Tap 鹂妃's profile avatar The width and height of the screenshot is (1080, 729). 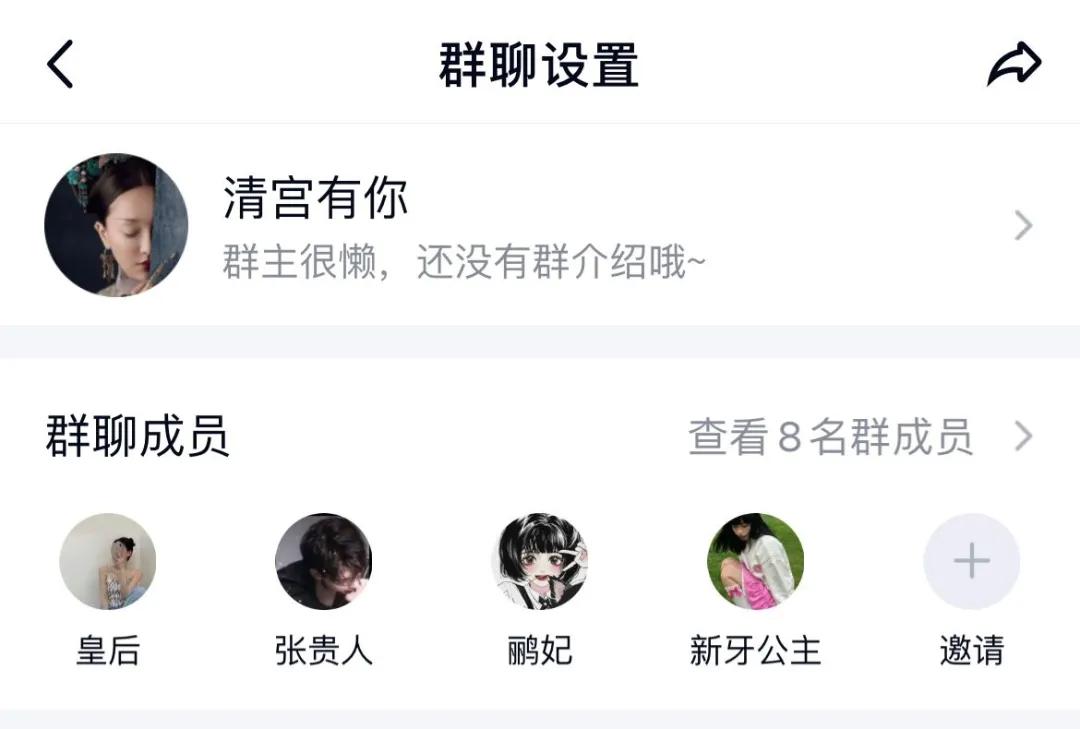[540, 562]
